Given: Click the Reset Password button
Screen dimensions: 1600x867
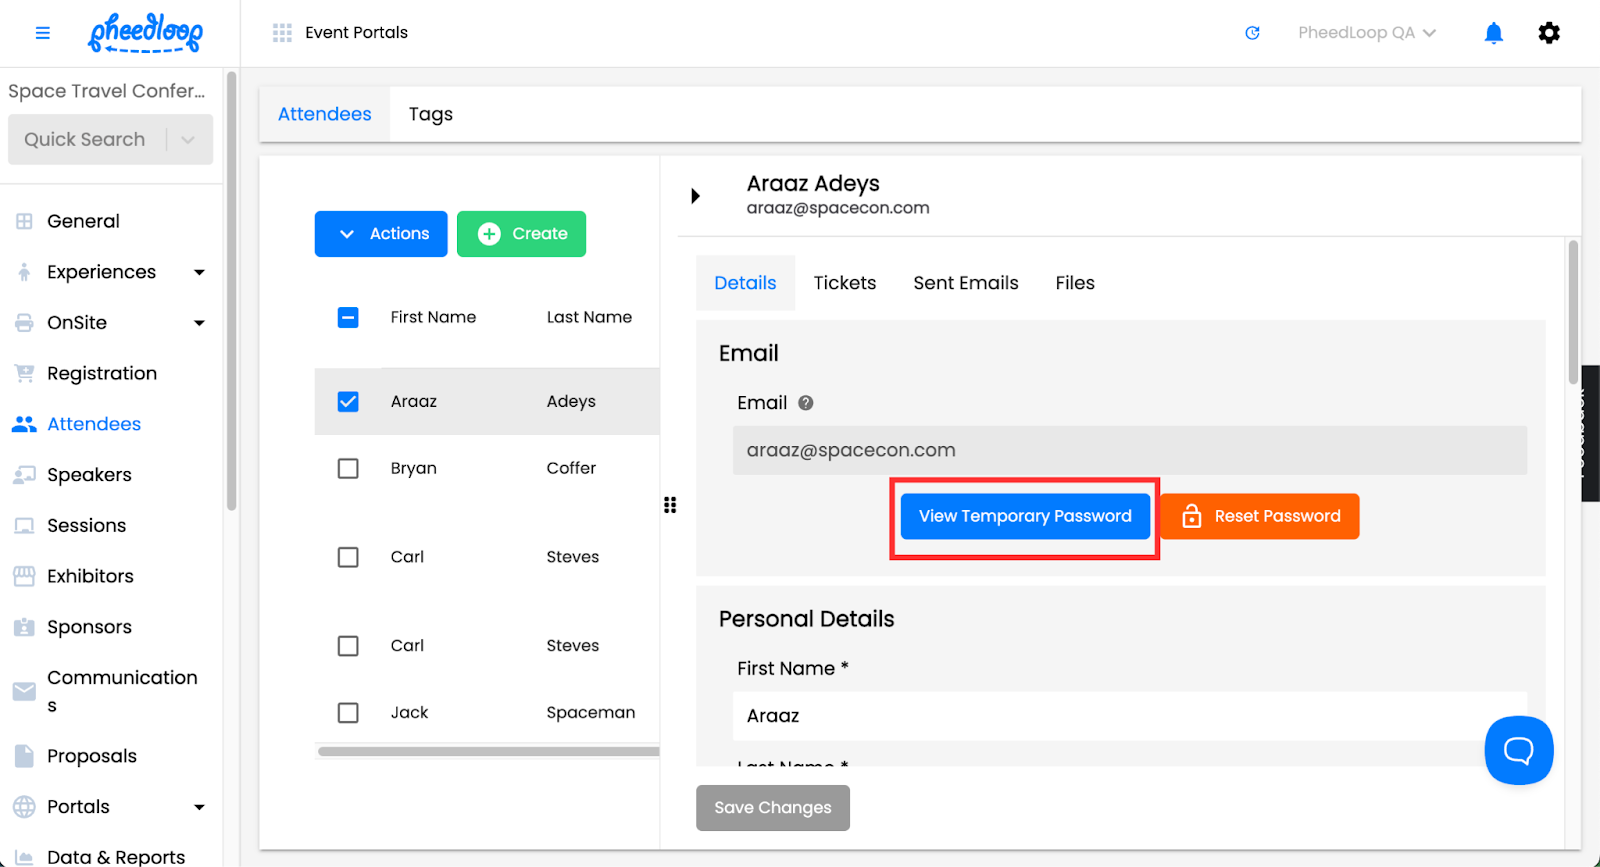Looking at the screenshot, I should tap(1259, 516).
